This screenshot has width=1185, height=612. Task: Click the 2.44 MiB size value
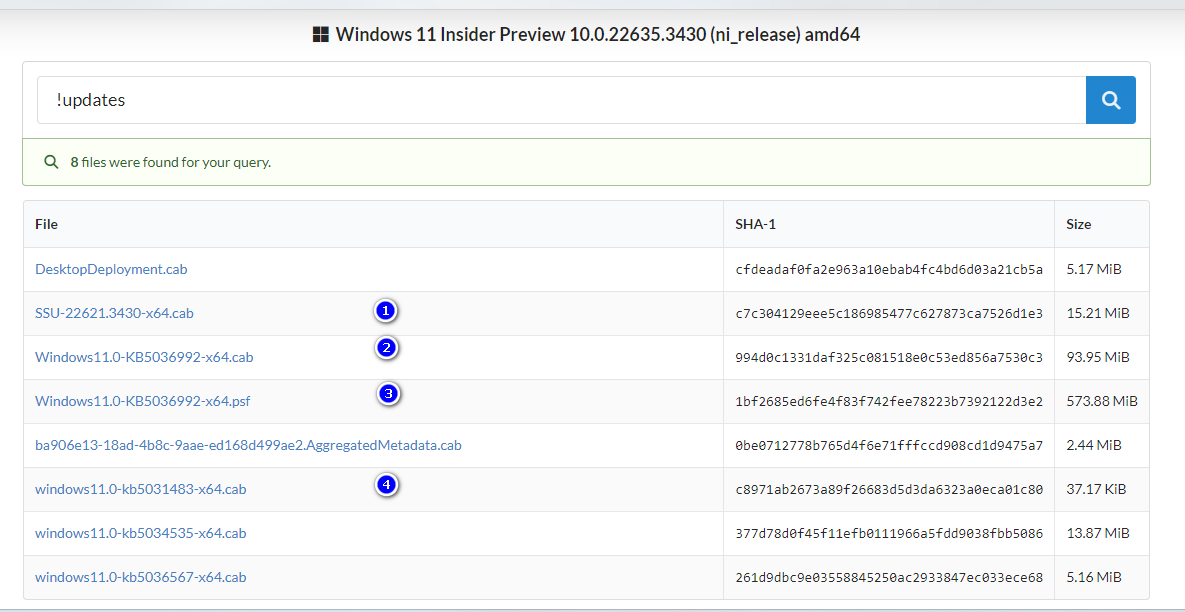point(1094,445)
